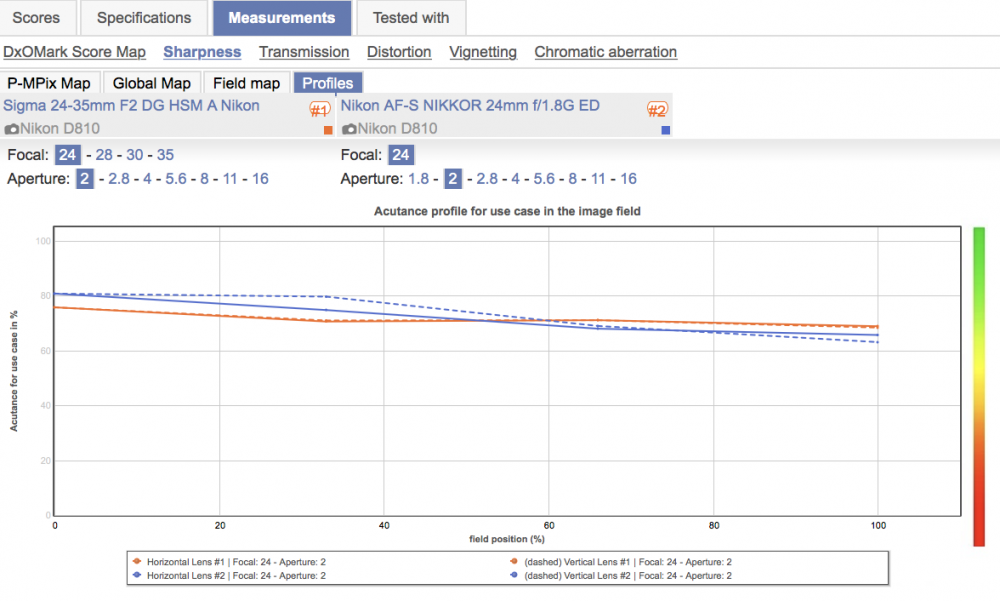Open the Global Map sub-tab
1000x601 pixels.
click(x=152, y=84)
